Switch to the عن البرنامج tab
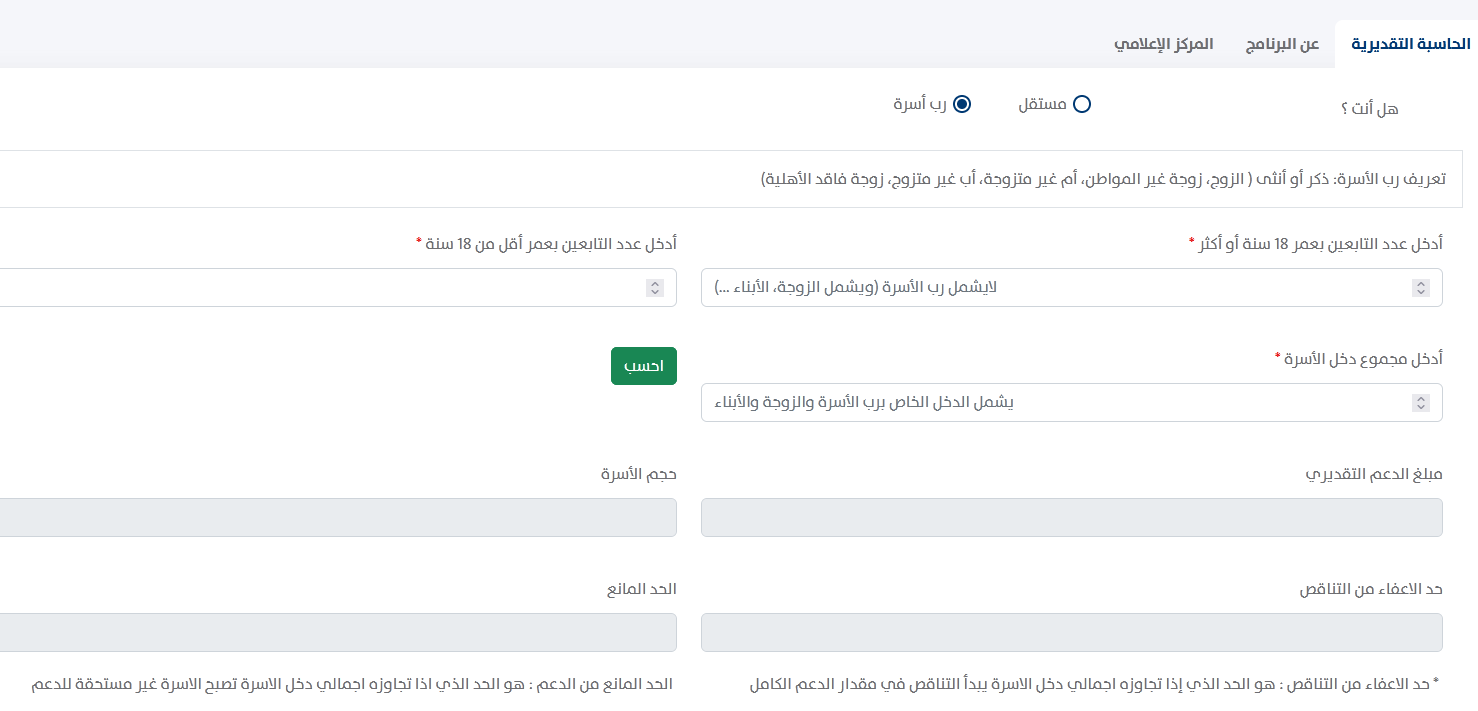Image resolution: width=1478 pixels, height=711 pixels. pyautogui.click(x=1282, y=44)
